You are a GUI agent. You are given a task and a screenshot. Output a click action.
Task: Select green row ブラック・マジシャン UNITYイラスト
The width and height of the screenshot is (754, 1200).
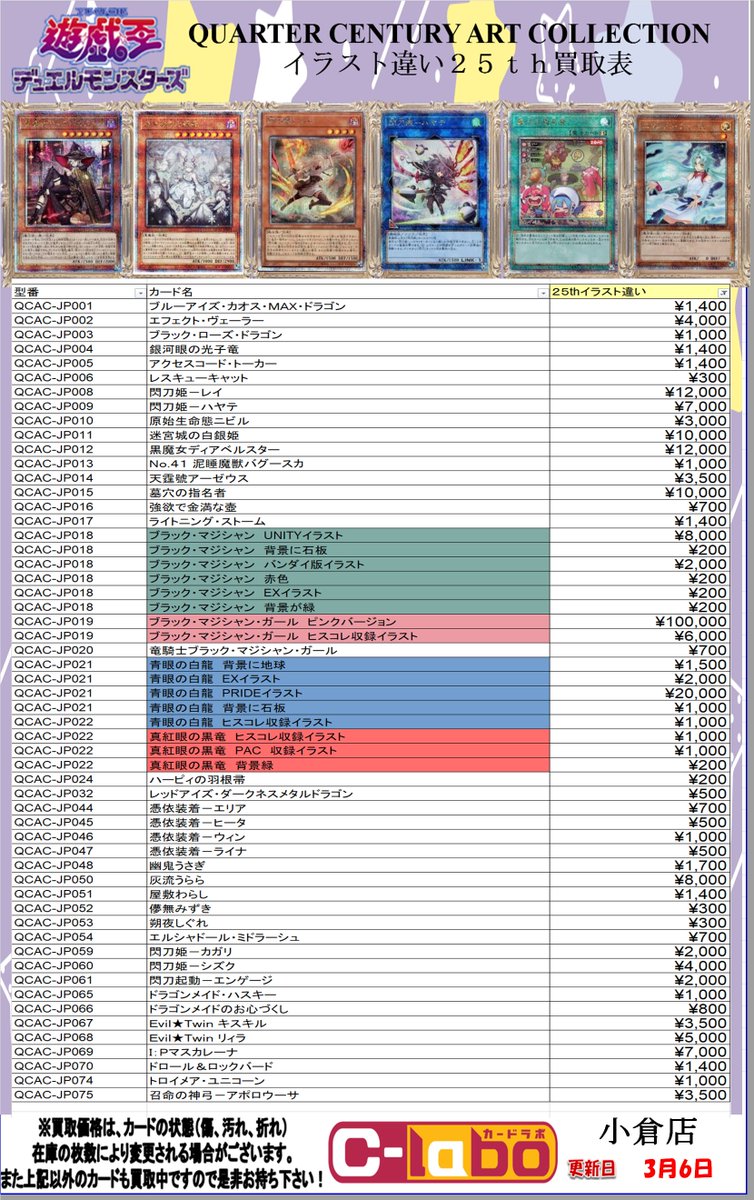347,536
